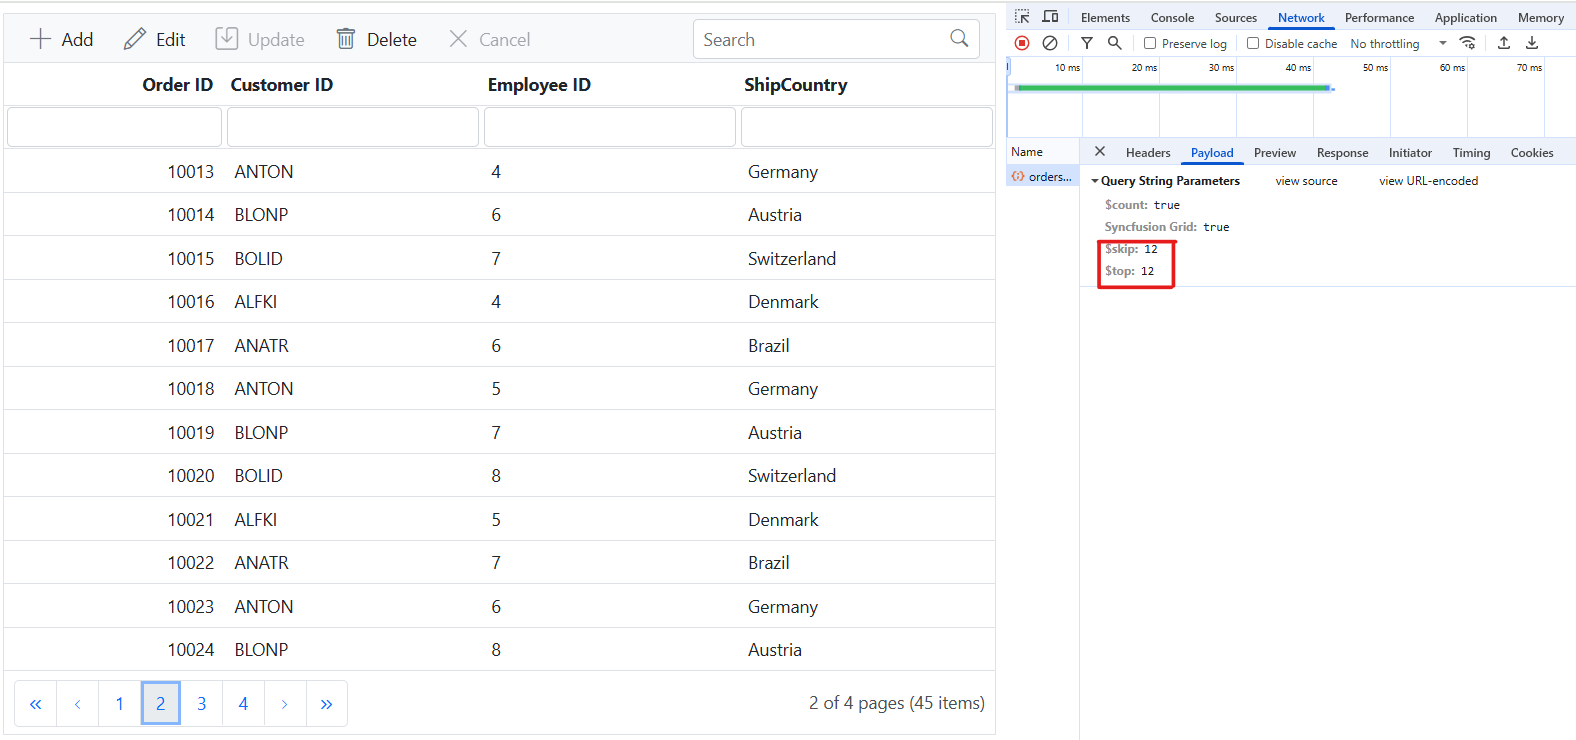The height and width of the screenshot is (740, 1576).
Task: Click the import HAR upload icon
Action: pyautogui.click(x=1504, y=43)
